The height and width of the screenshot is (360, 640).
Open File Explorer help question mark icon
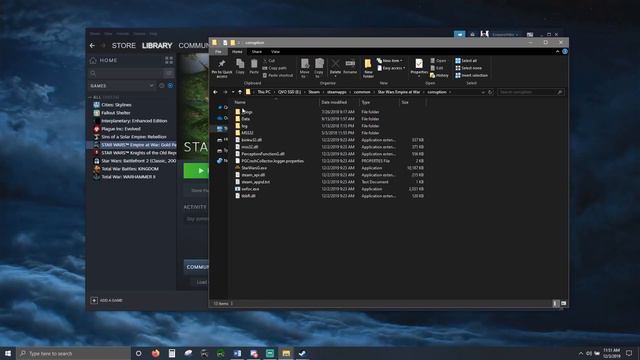[x=565, y=51]
